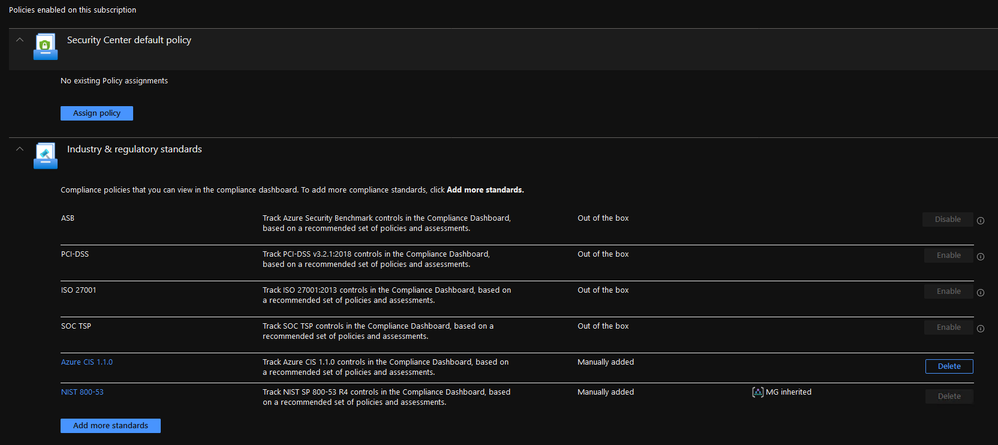
Task: Open the Azure CIS 1.1.0 link
Action: [87, 362]
